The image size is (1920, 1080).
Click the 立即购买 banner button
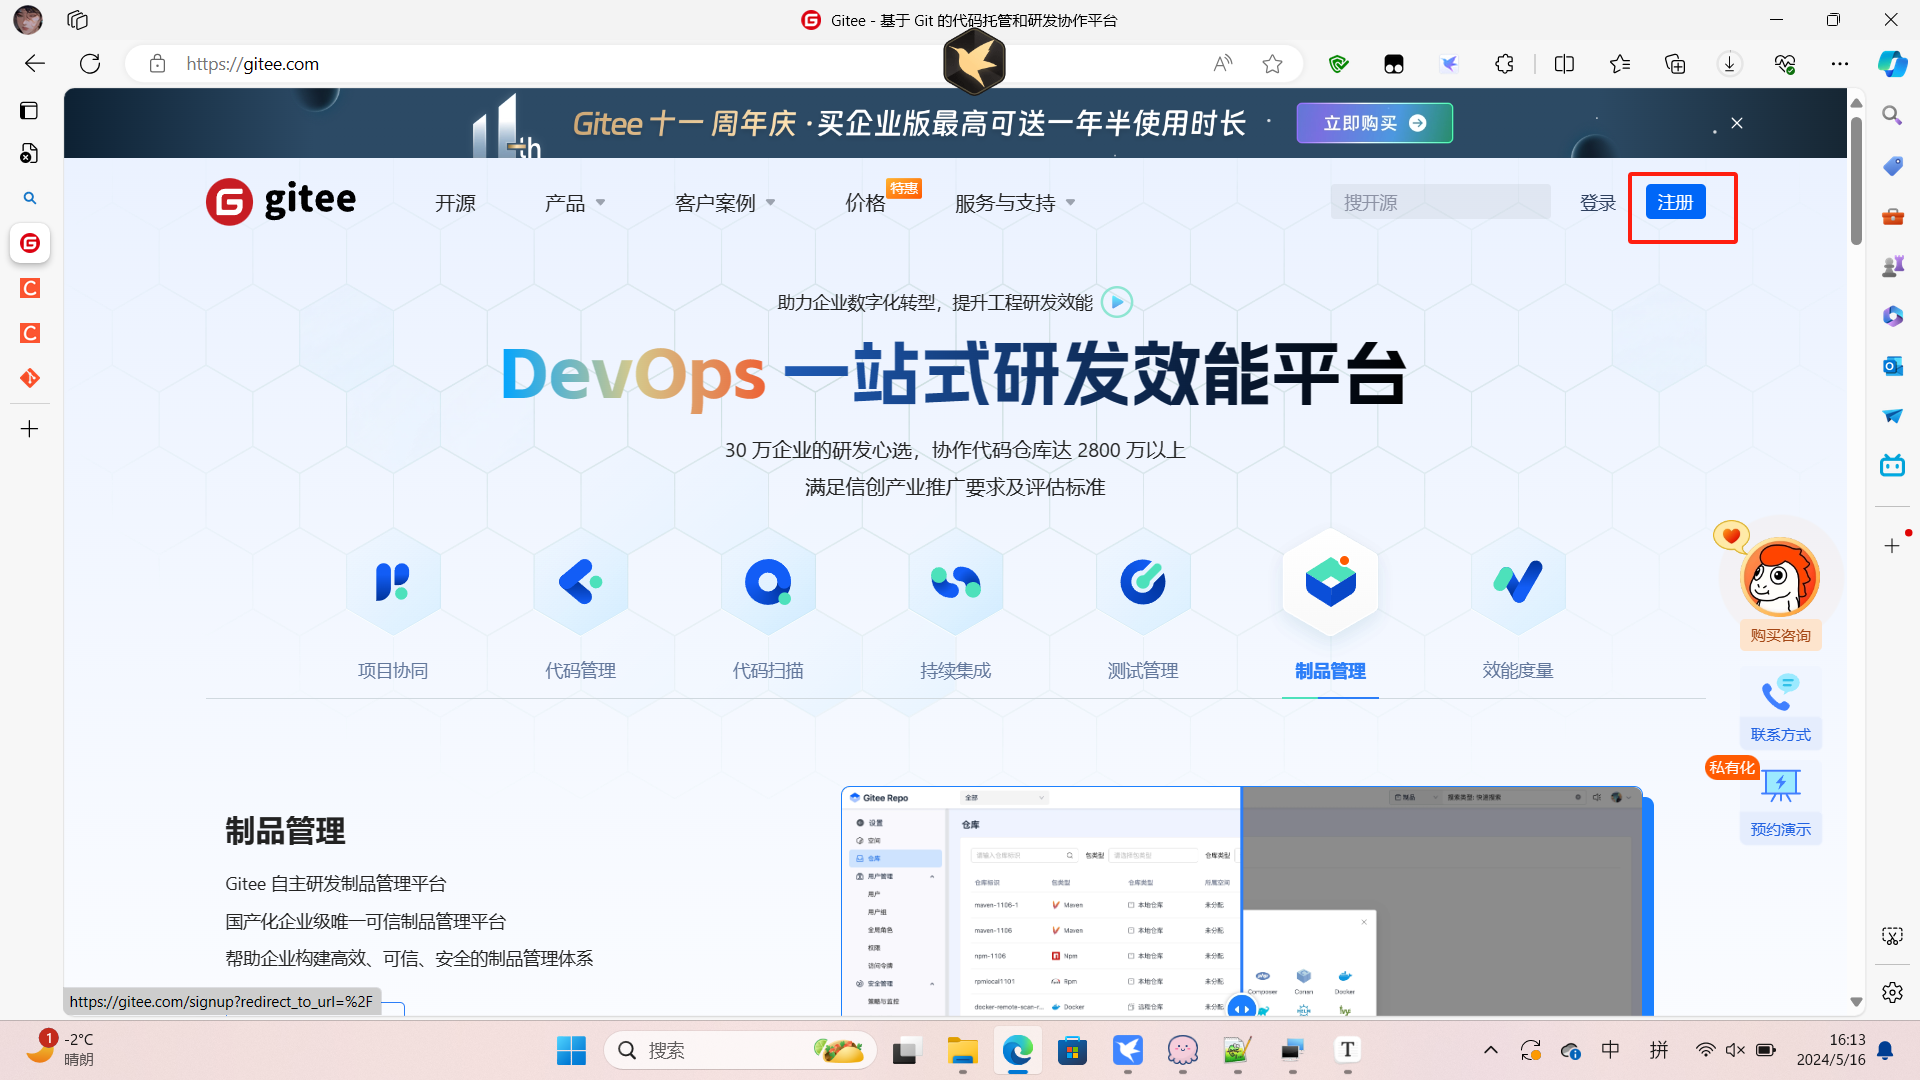tap(1374, 122)
